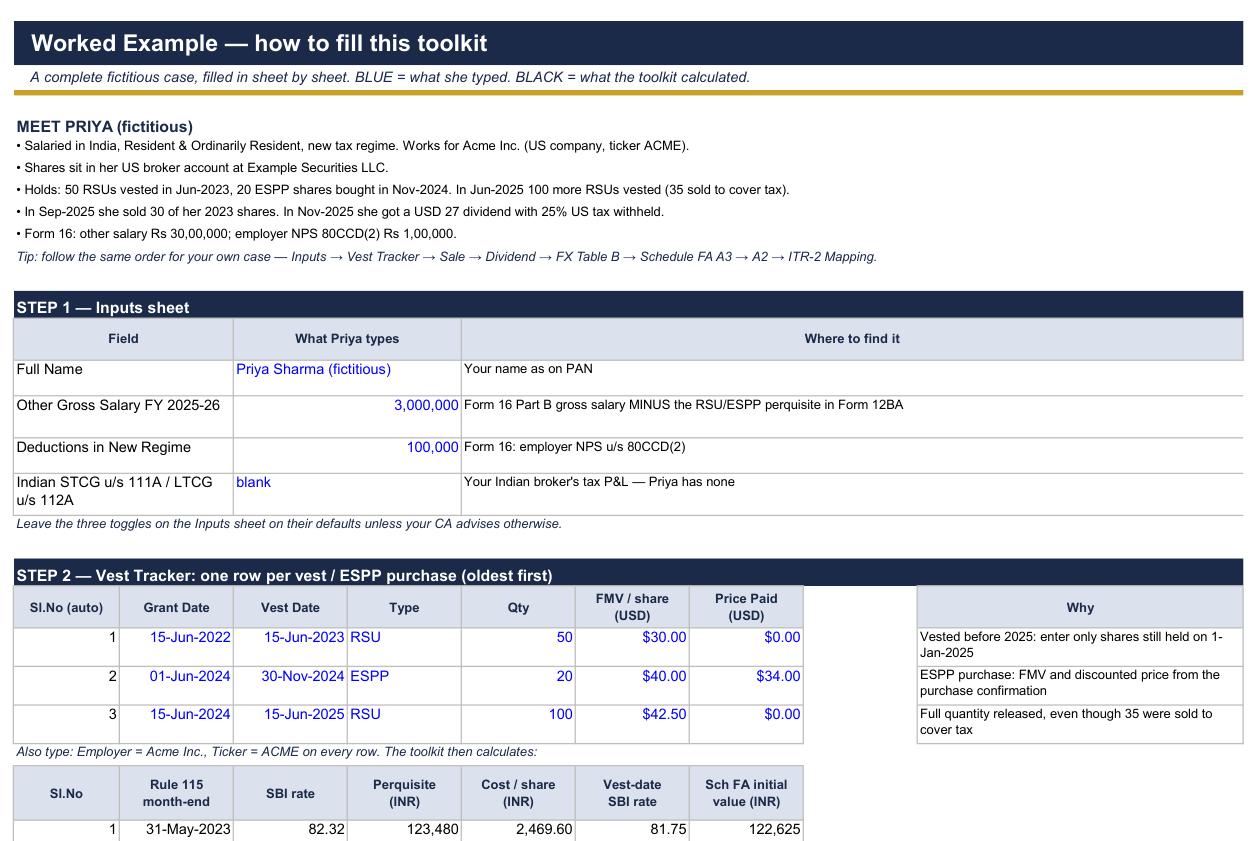This screenshot has width=1260, height=841.
Task: Select the 'Grant Date' column header
Action: point(176,607)
